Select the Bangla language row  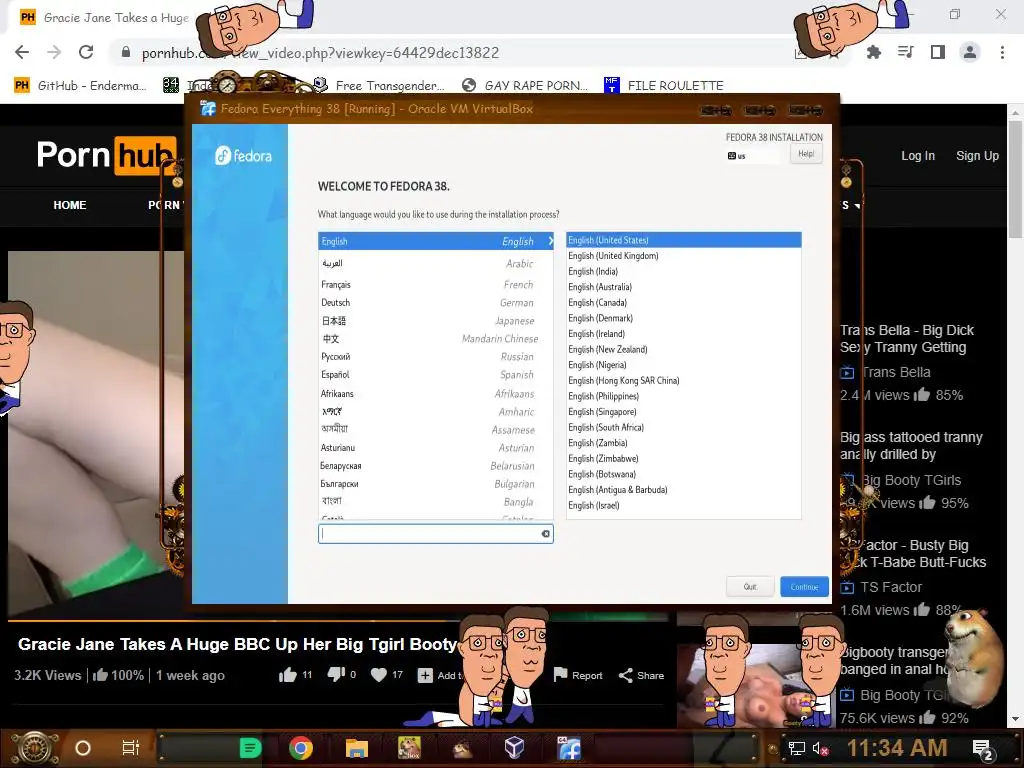(436, 502)
